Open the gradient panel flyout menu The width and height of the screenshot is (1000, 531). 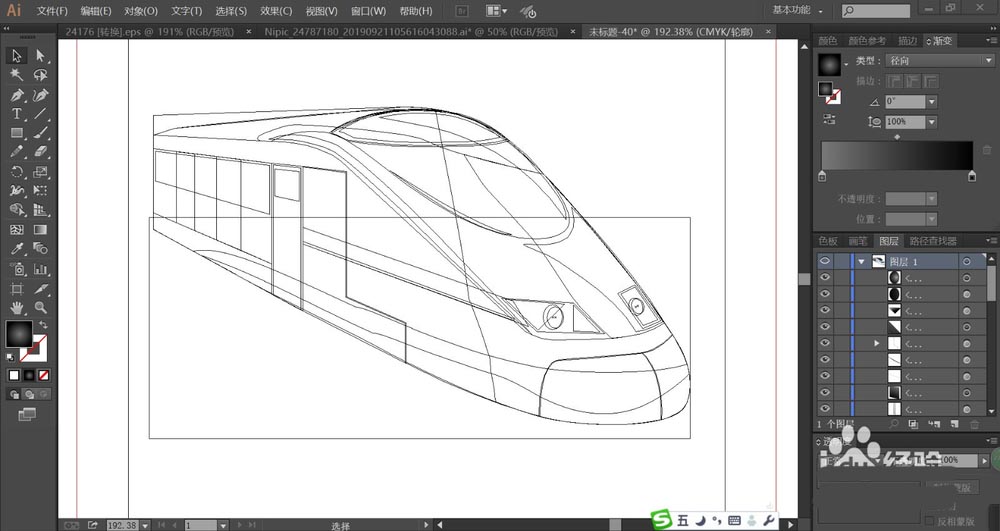(990, 41)
